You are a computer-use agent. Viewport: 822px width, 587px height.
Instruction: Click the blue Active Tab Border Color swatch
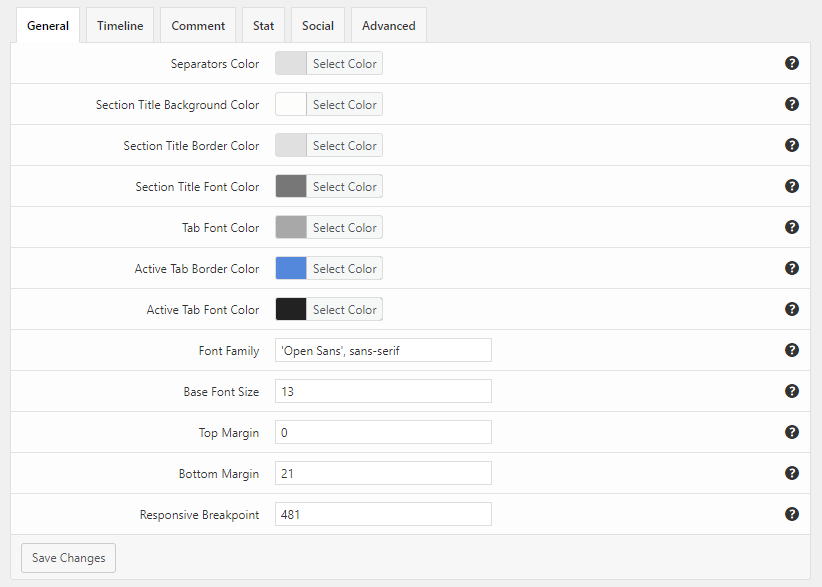[x=291, y=269]
